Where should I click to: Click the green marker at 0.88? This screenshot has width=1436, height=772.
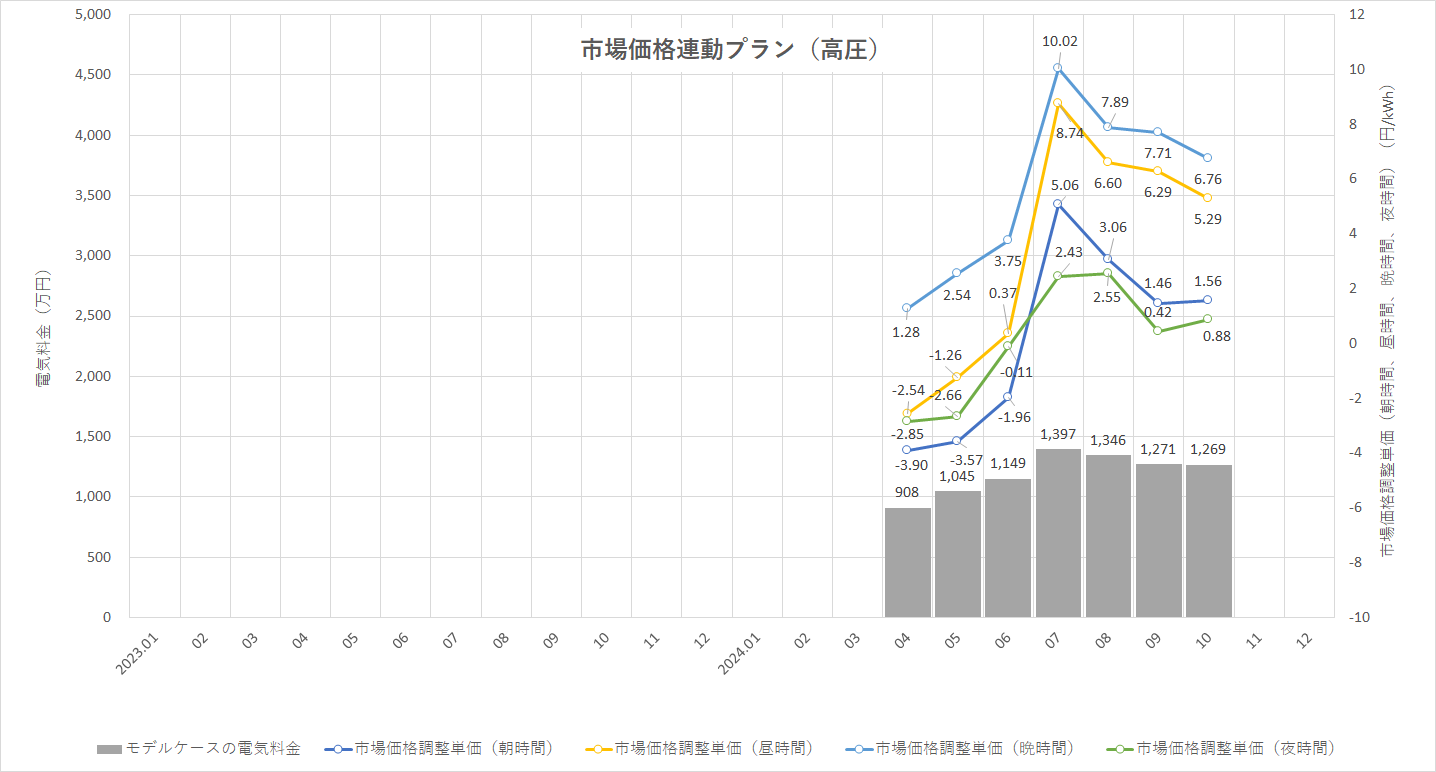tap(1207, 319)
